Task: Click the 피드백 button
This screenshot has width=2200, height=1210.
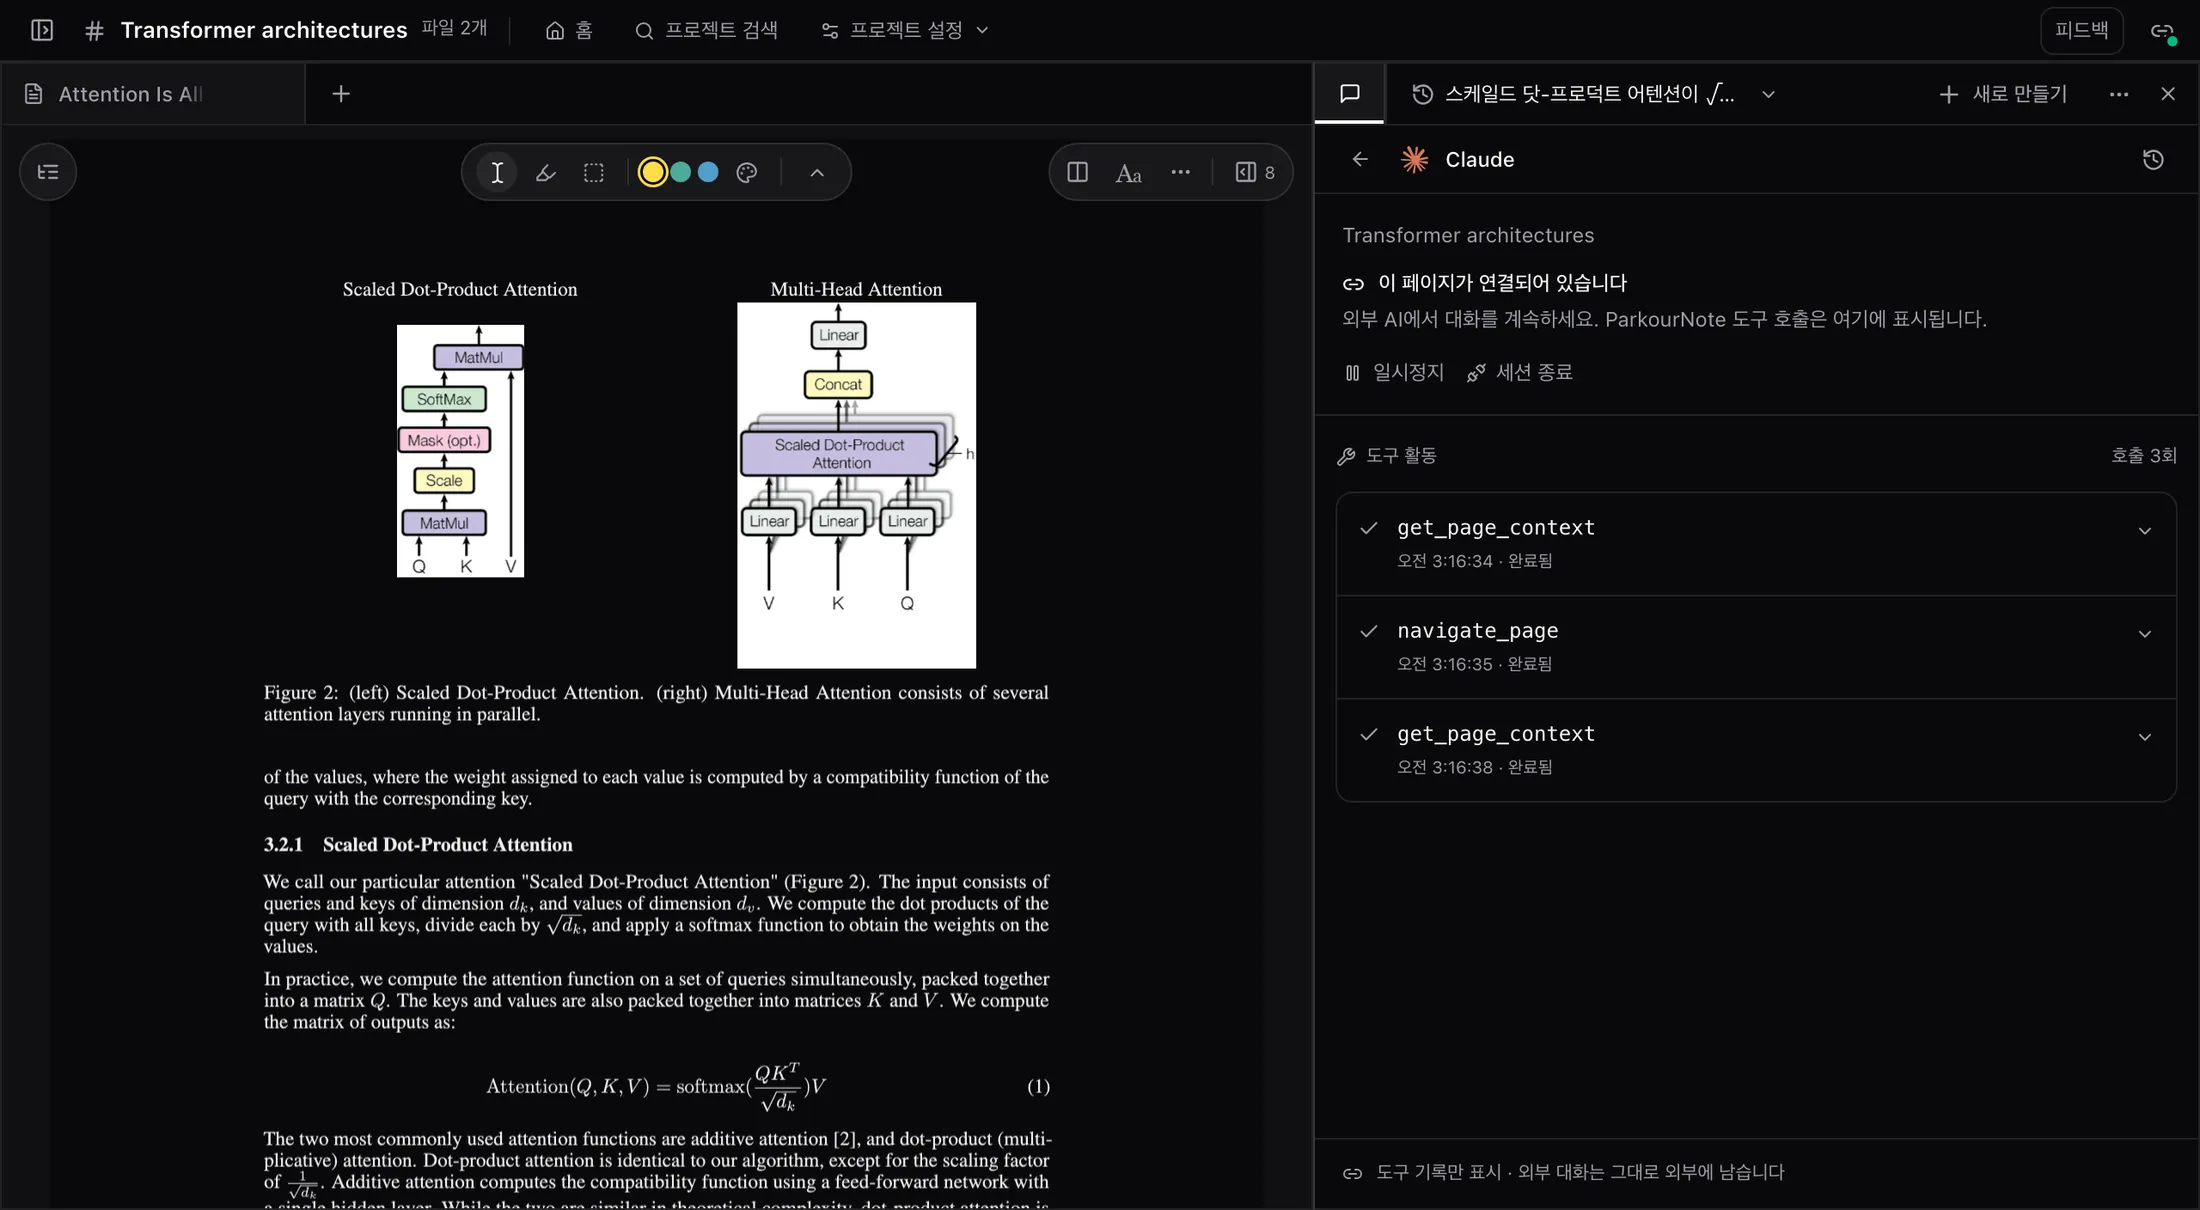Action: click(x=2081, y=30)
